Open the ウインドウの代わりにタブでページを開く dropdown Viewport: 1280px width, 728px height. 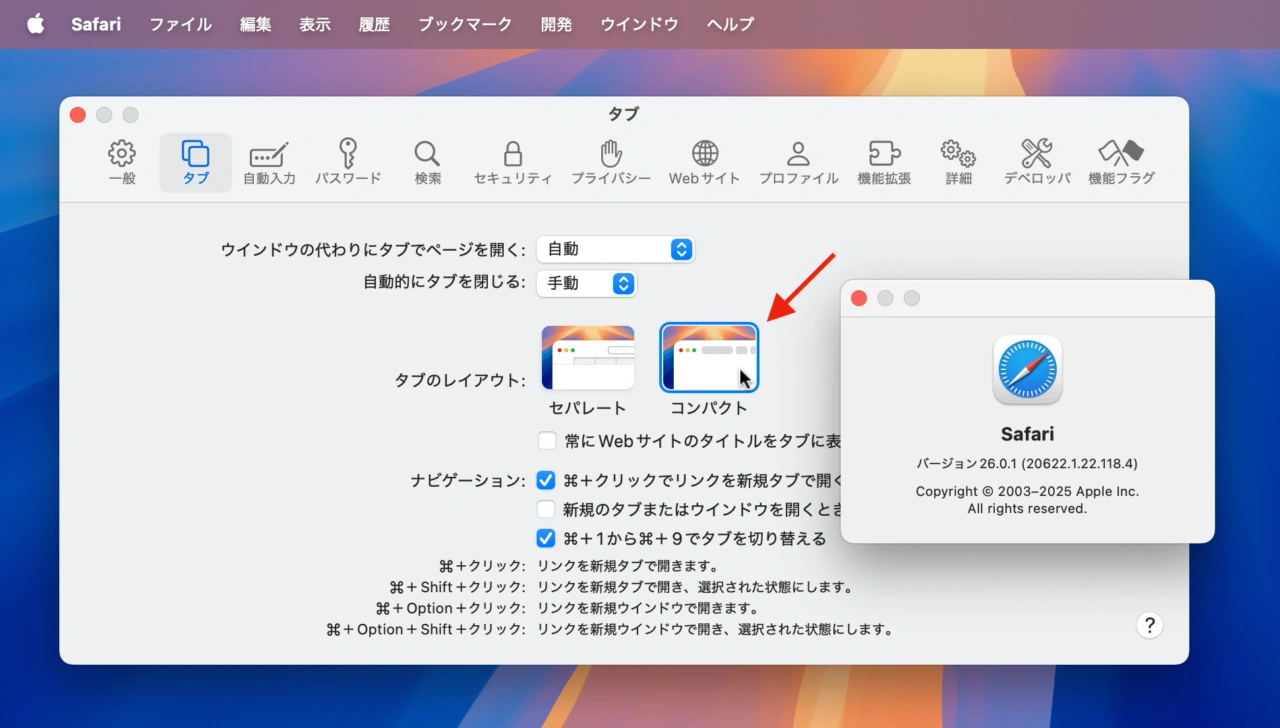[616, 249]
